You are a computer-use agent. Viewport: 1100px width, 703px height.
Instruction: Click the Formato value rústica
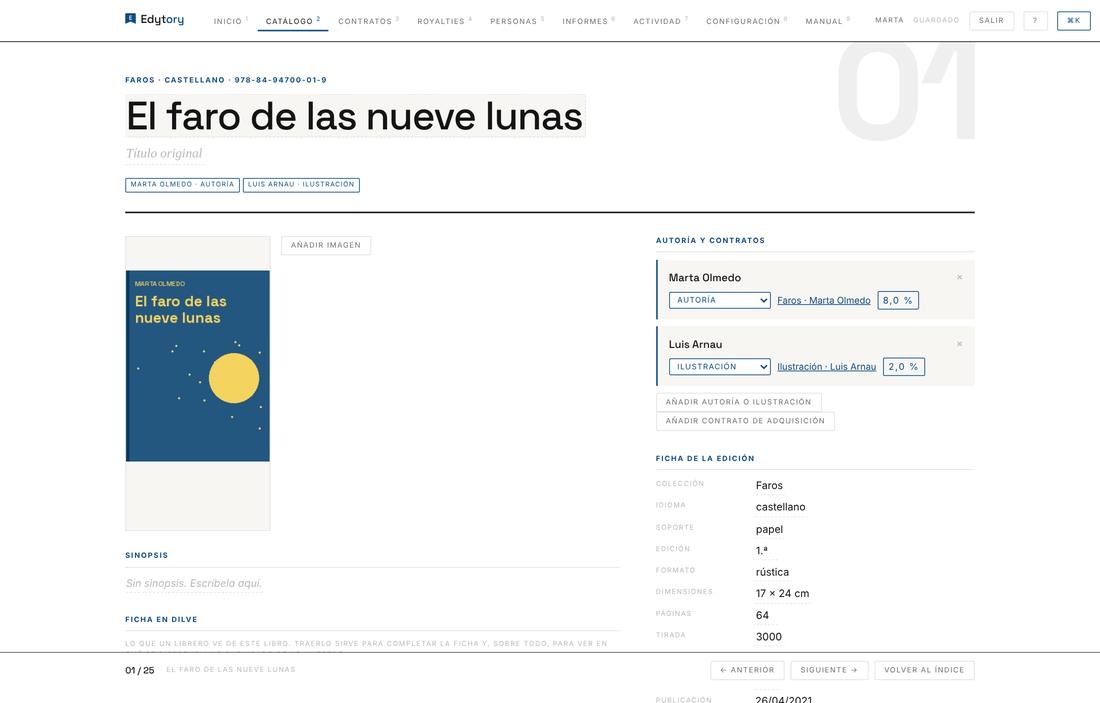pyautogui.click(x=772, y=573)
